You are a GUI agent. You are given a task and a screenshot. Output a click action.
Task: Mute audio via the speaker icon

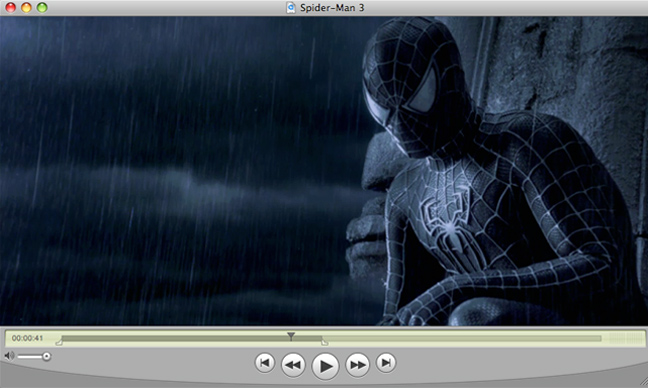9,356
